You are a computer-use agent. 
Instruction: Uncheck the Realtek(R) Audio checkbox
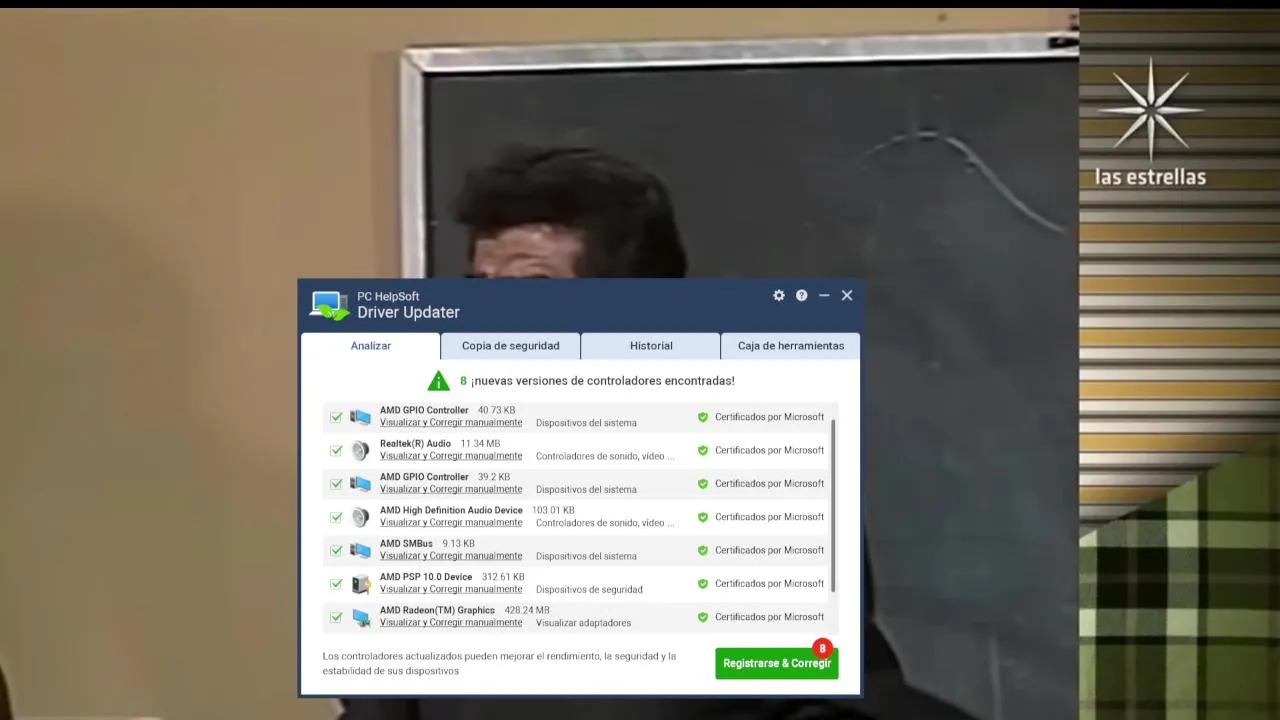pyautogui.click(x=336, y=451)
